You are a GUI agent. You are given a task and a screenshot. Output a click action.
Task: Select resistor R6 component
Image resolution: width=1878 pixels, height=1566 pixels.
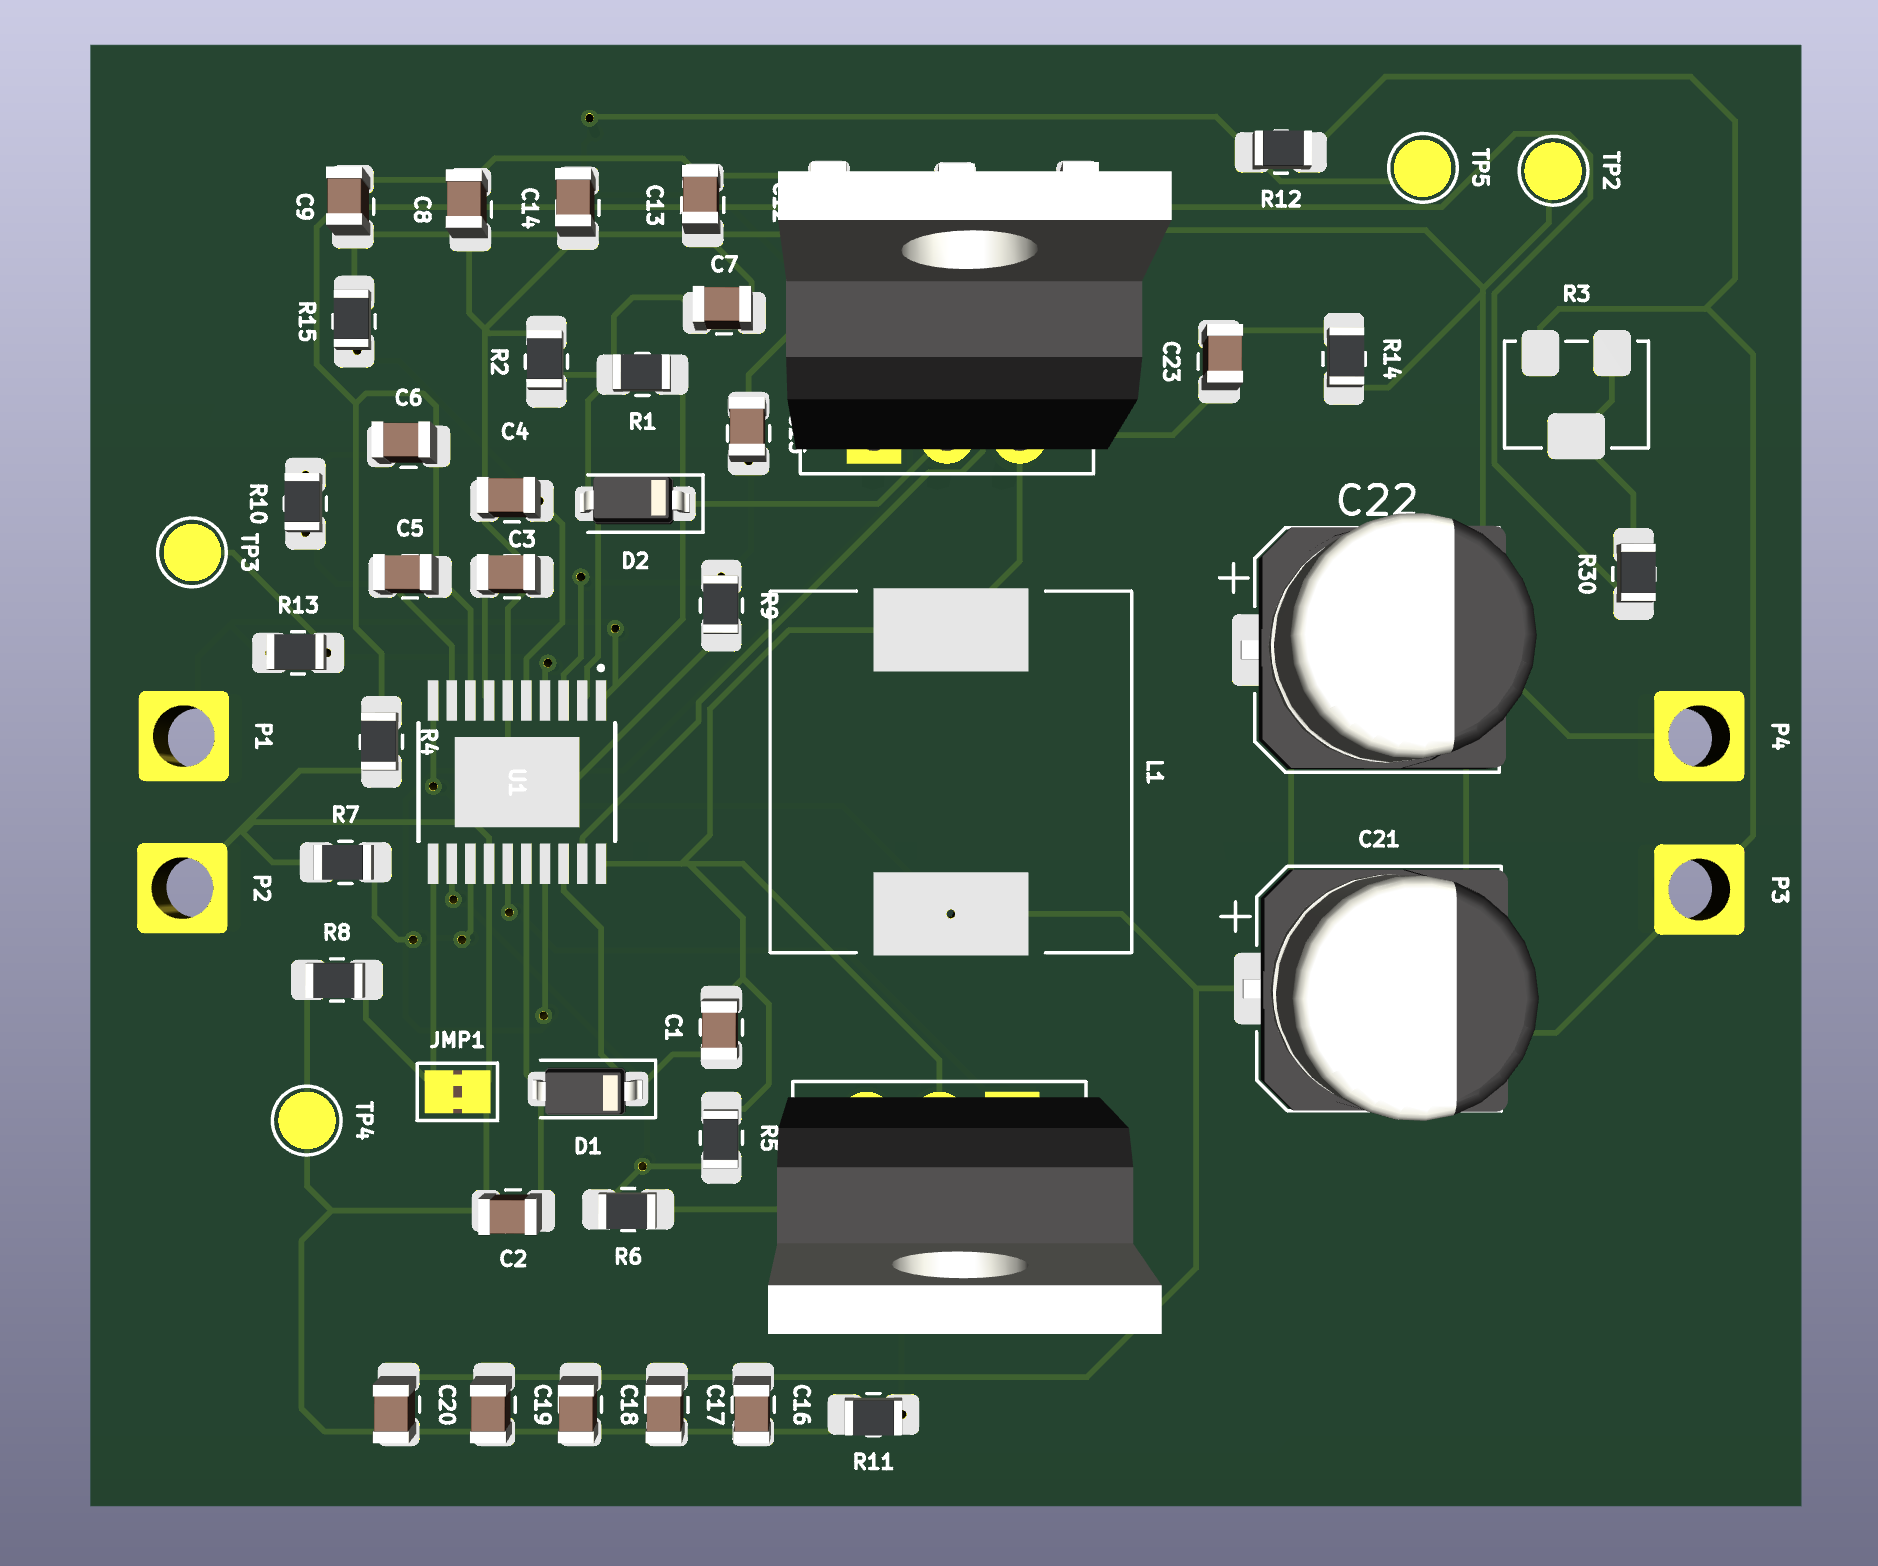(628, 1210)
